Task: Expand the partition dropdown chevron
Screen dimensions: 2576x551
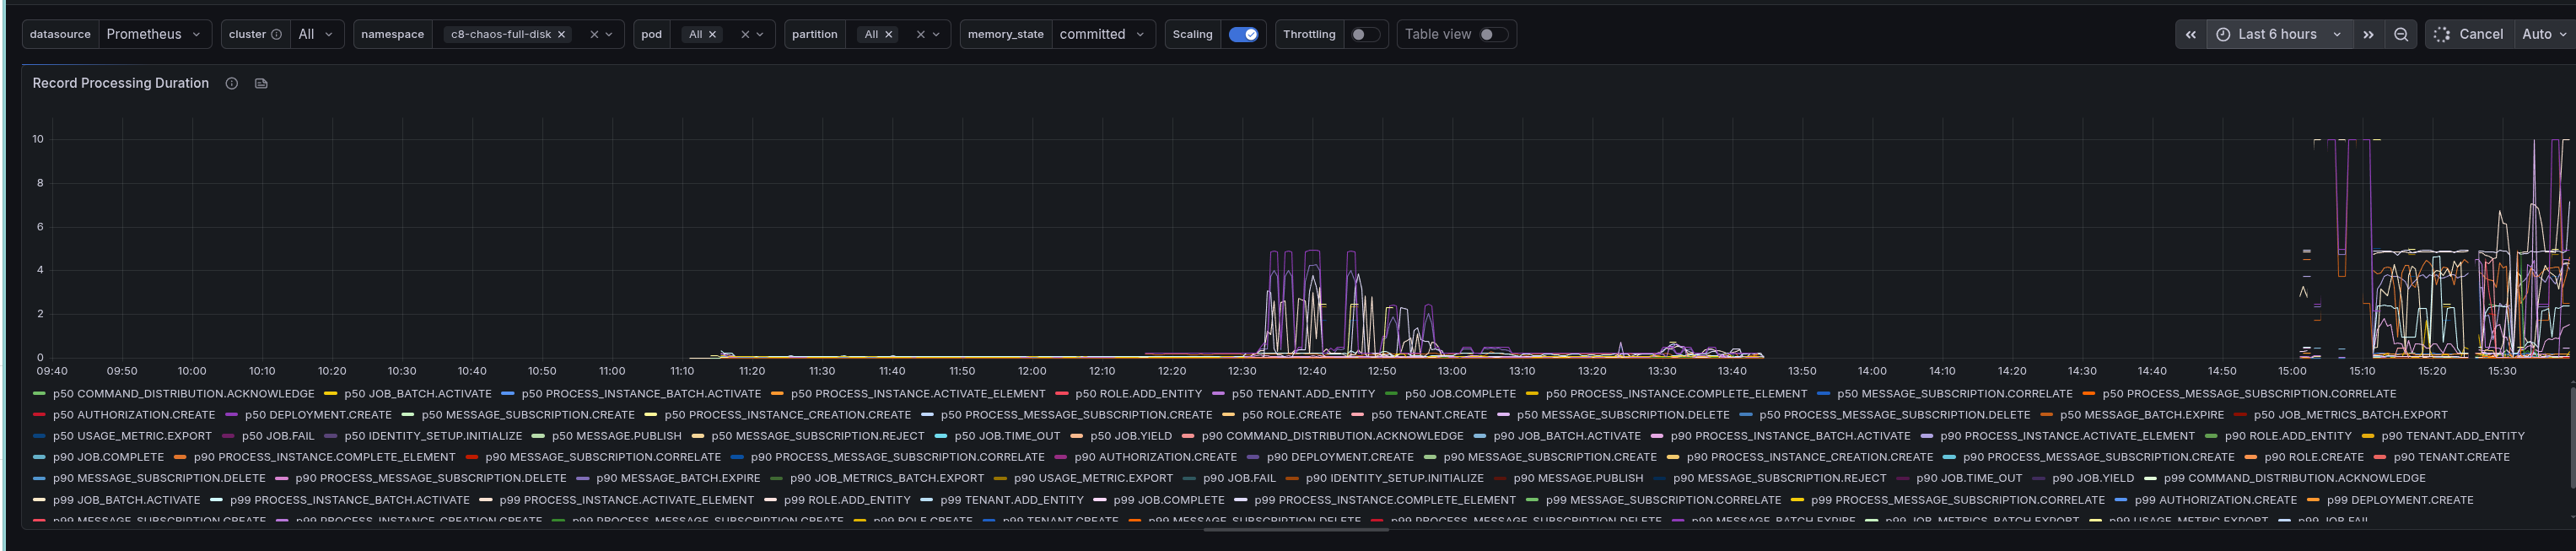Action: coord(936,34)
